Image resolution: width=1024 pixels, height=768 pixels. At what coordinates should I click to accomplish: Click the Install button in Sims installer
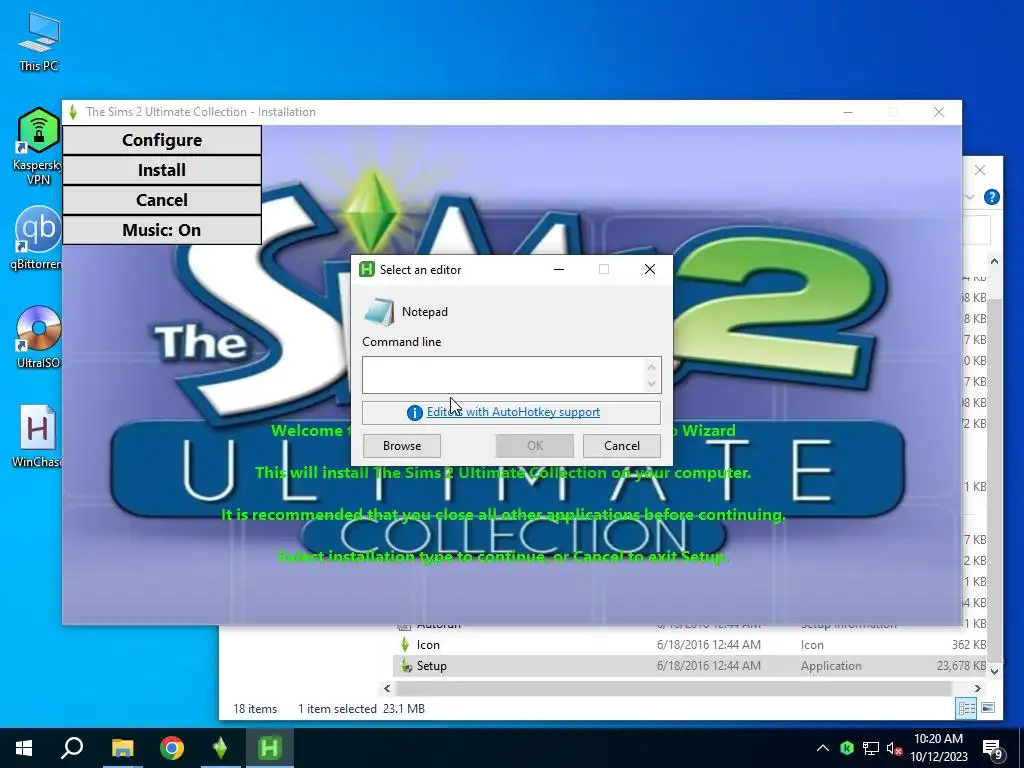point(162,170)
